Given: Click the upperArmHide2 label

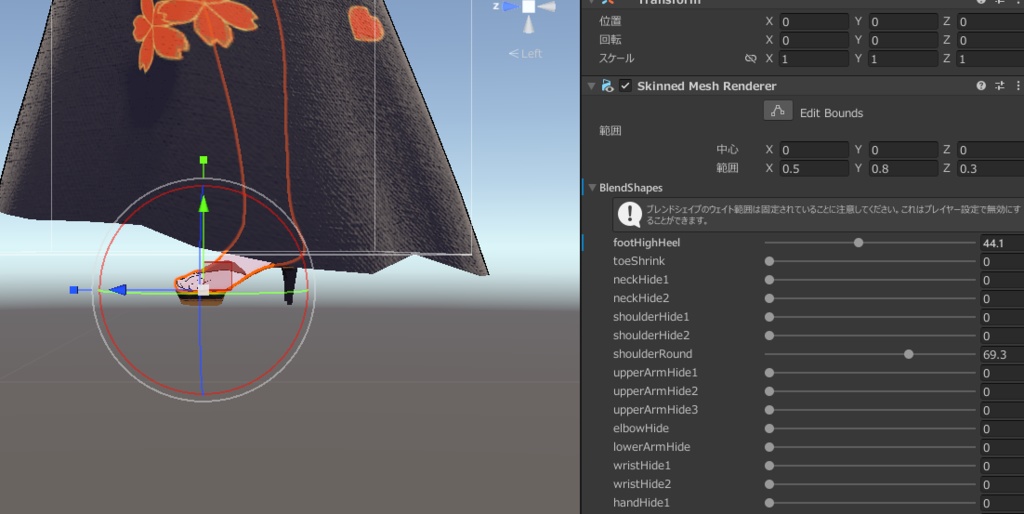Looking at the screenshot, I should (655, 391).
